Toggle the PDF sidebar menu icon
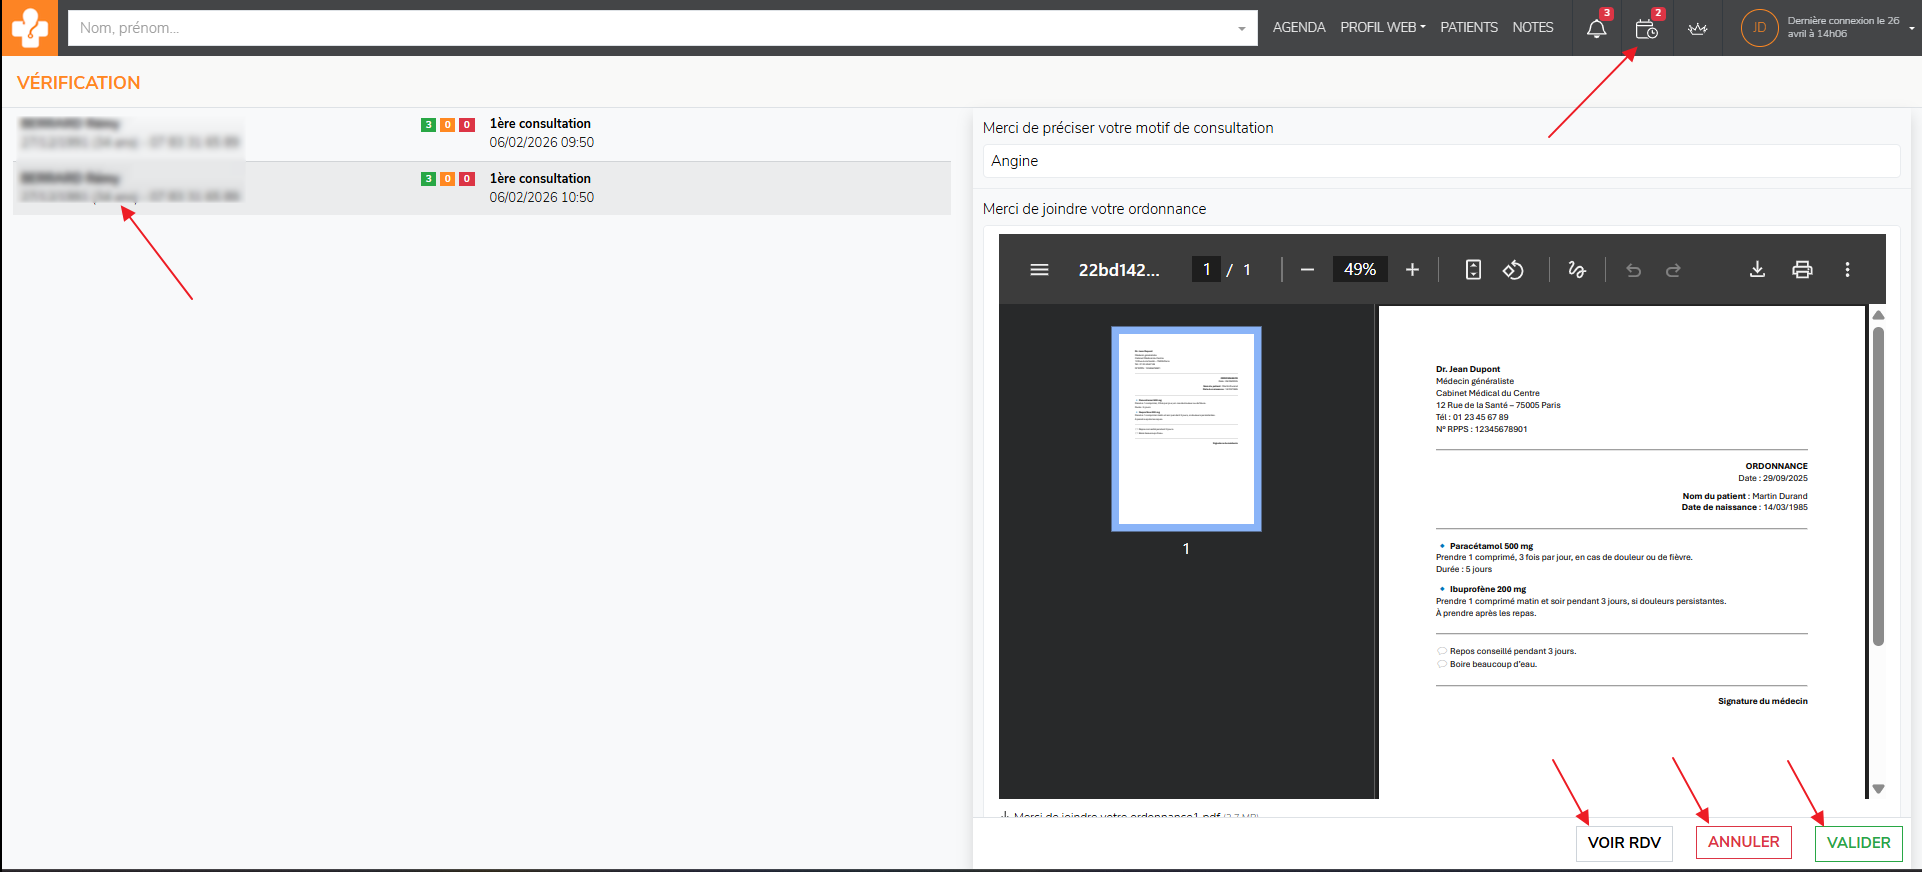The image size is (1922, 872). pos(1039,270)
